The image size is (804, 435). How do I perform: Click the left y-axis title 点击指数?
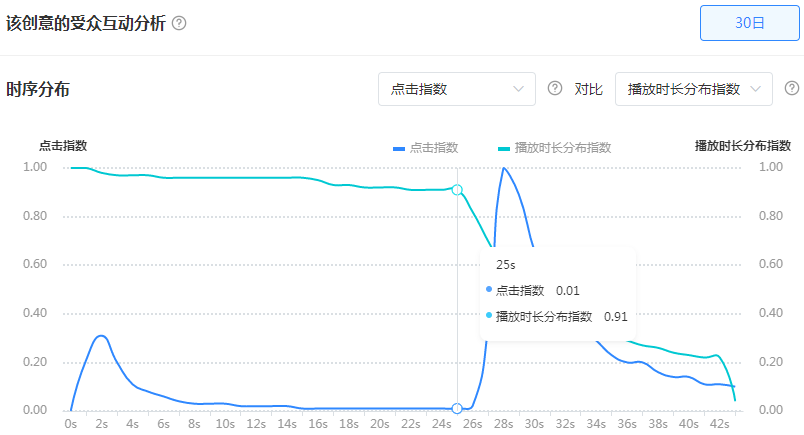64,145
